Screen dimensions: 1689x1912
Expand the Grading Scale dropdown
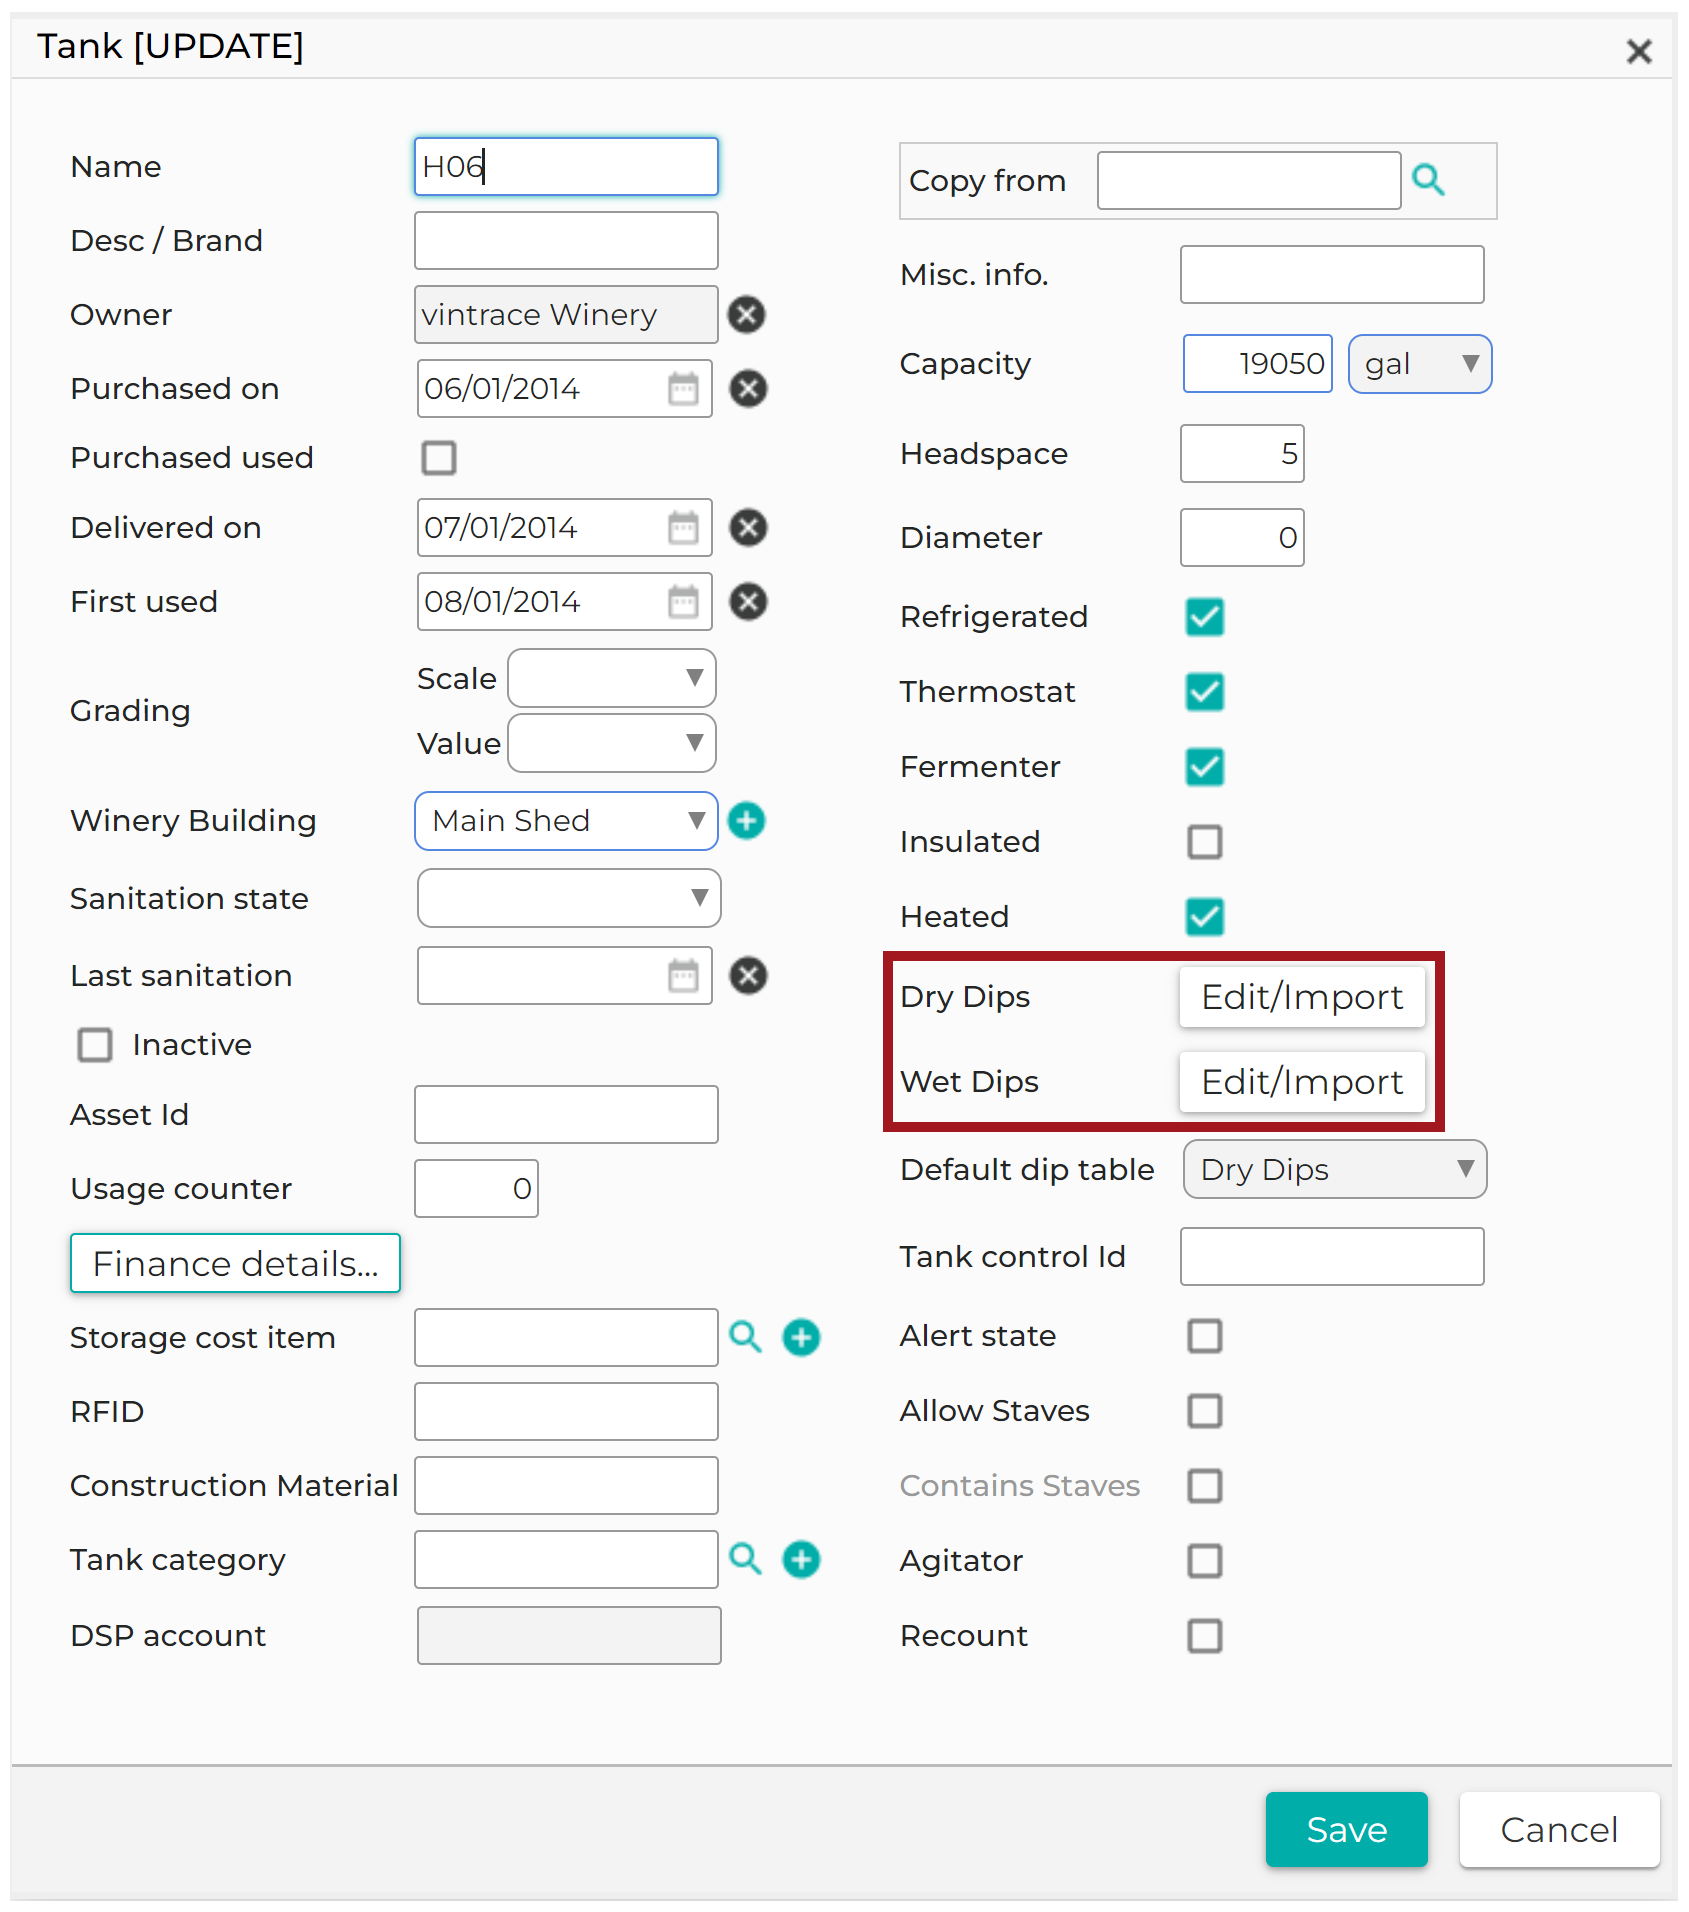click(611, 678)
